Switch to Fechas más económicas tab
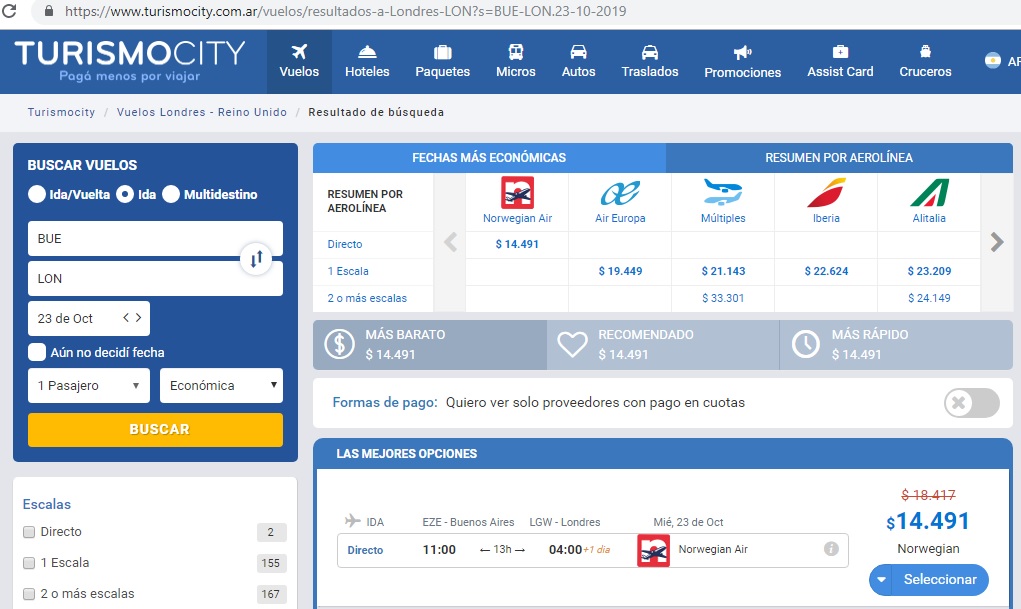 click(x=489, y=158)
